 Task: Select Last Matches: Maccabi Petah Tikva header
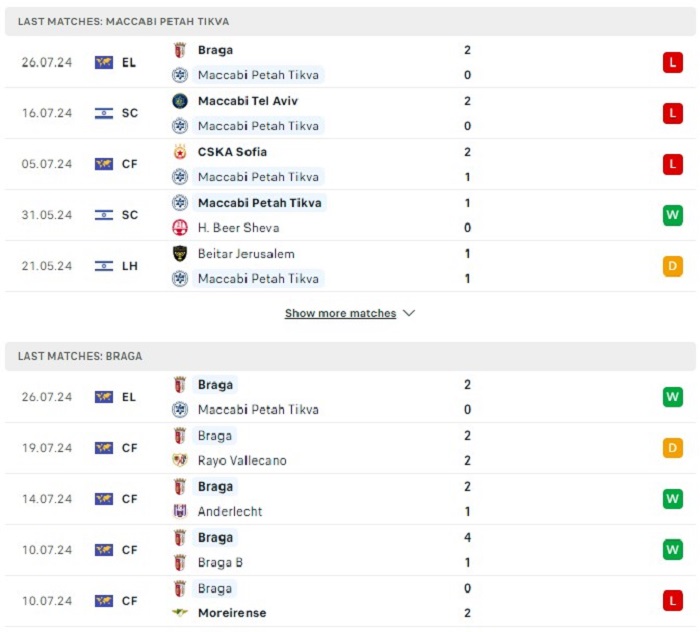point(350,21)
